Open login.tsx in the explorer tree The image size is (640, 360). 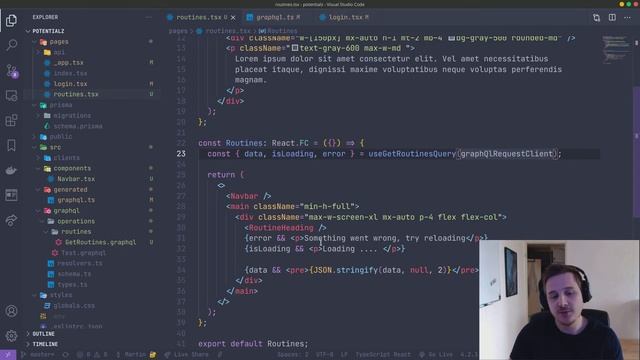click(70, 84)
